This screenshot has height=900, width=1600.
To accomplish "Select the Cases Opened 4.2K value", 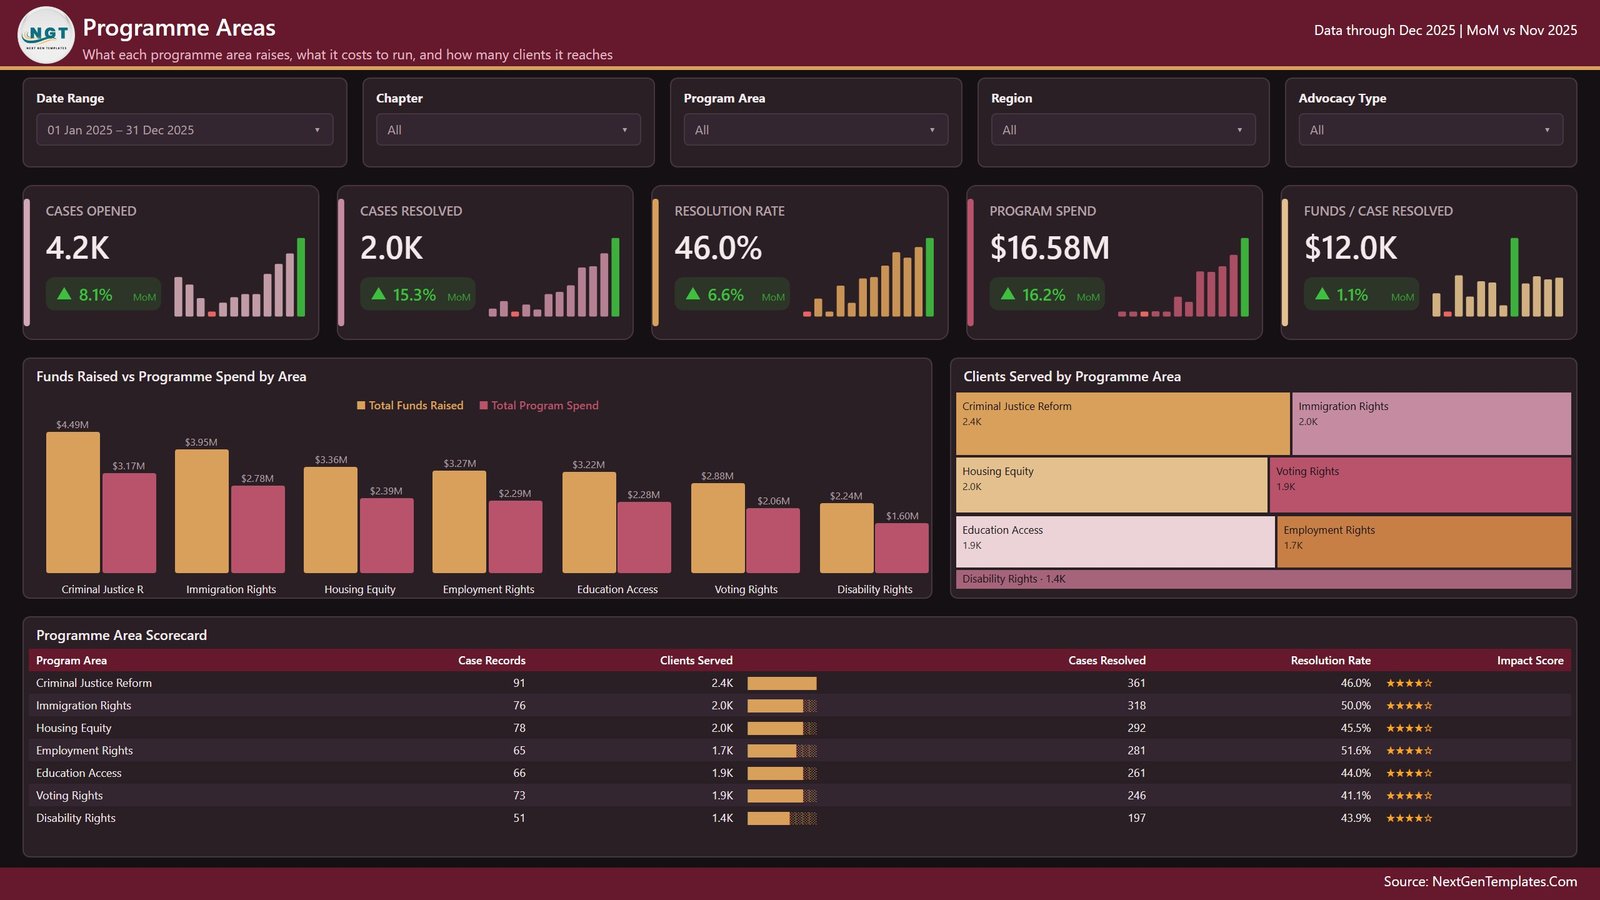I will 78,248.
